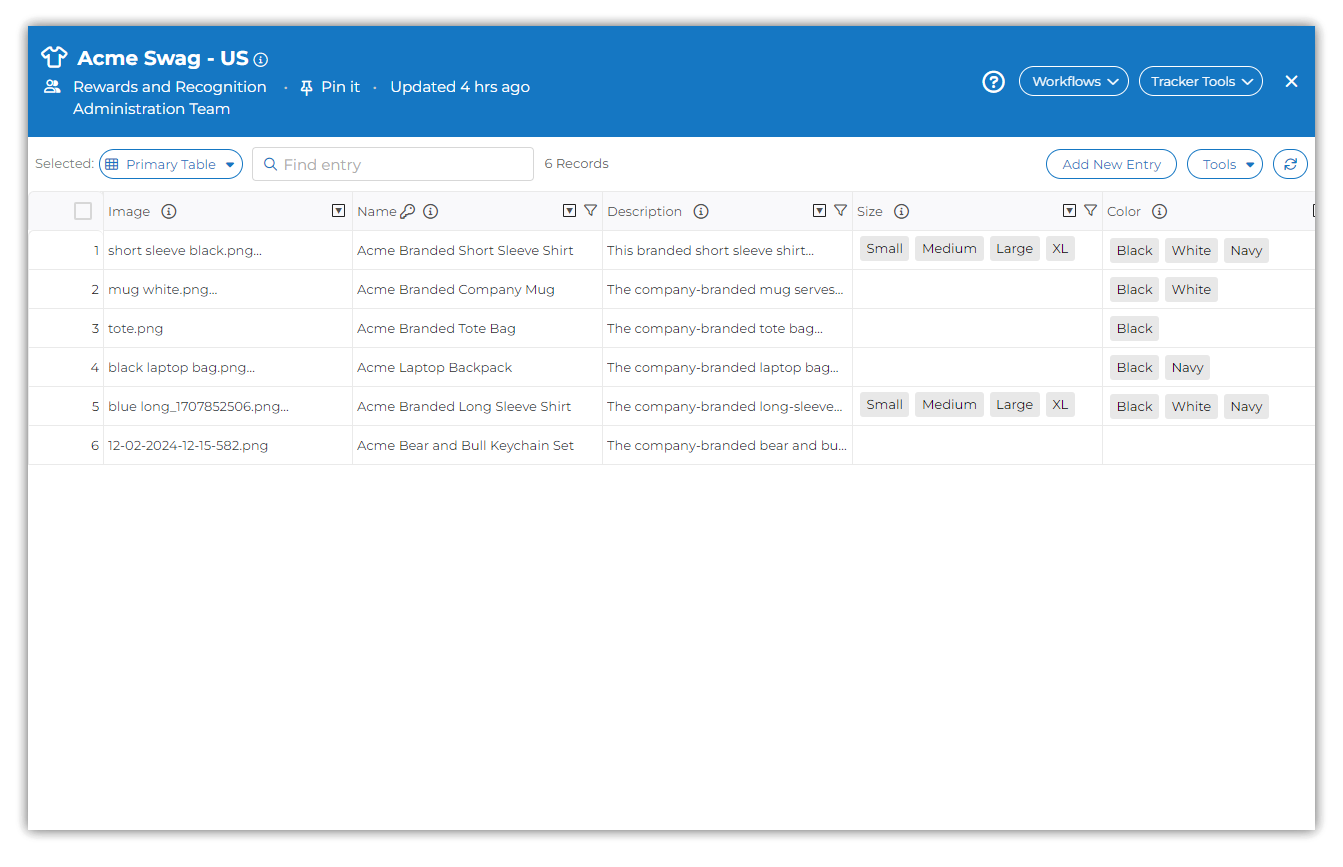Toggle the select all rows checkbox
1343x867 pixels.
83,211
